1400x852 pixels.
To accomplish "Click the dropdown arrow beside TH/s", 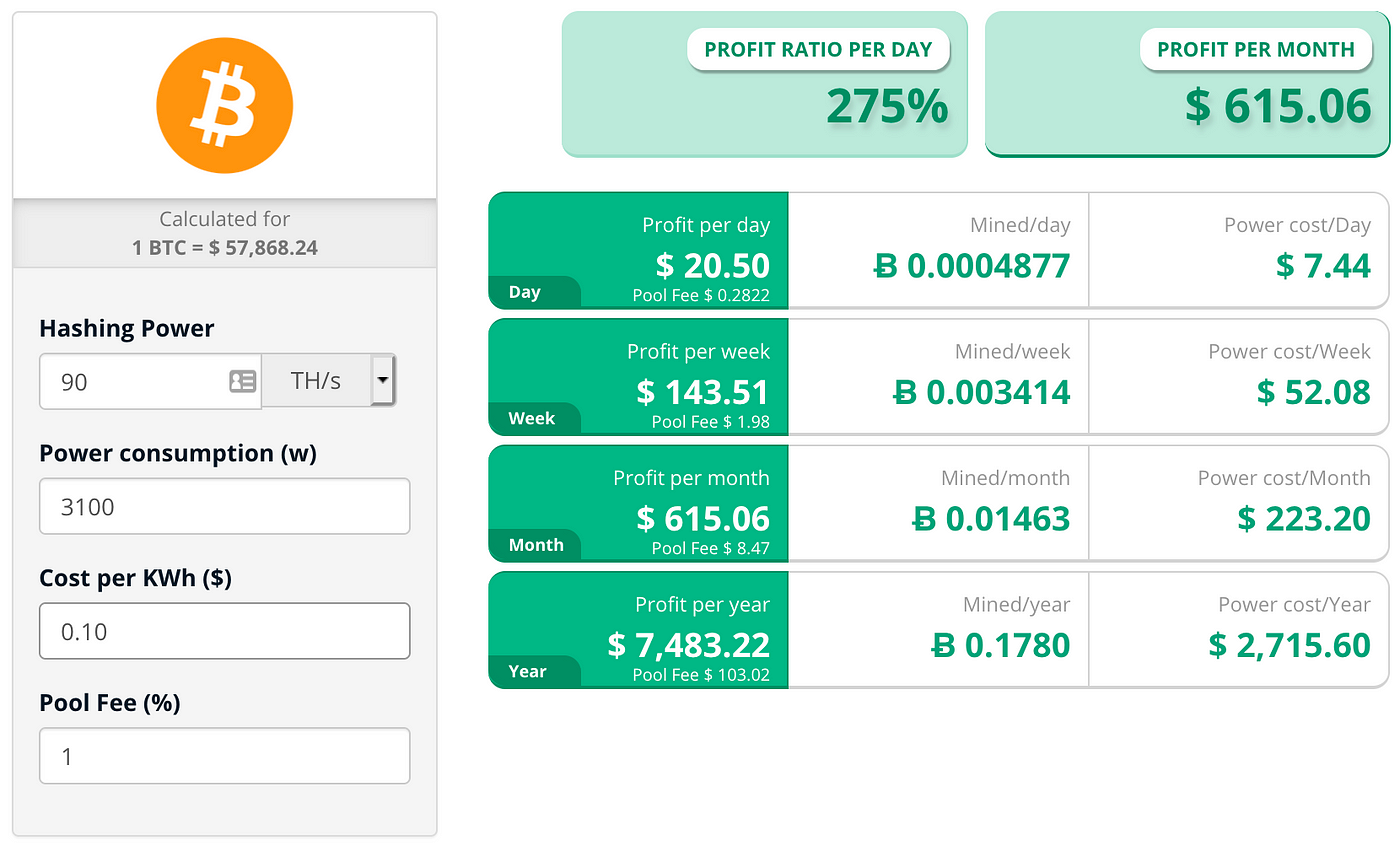I will pyautogui.click(x=383, y=381).
